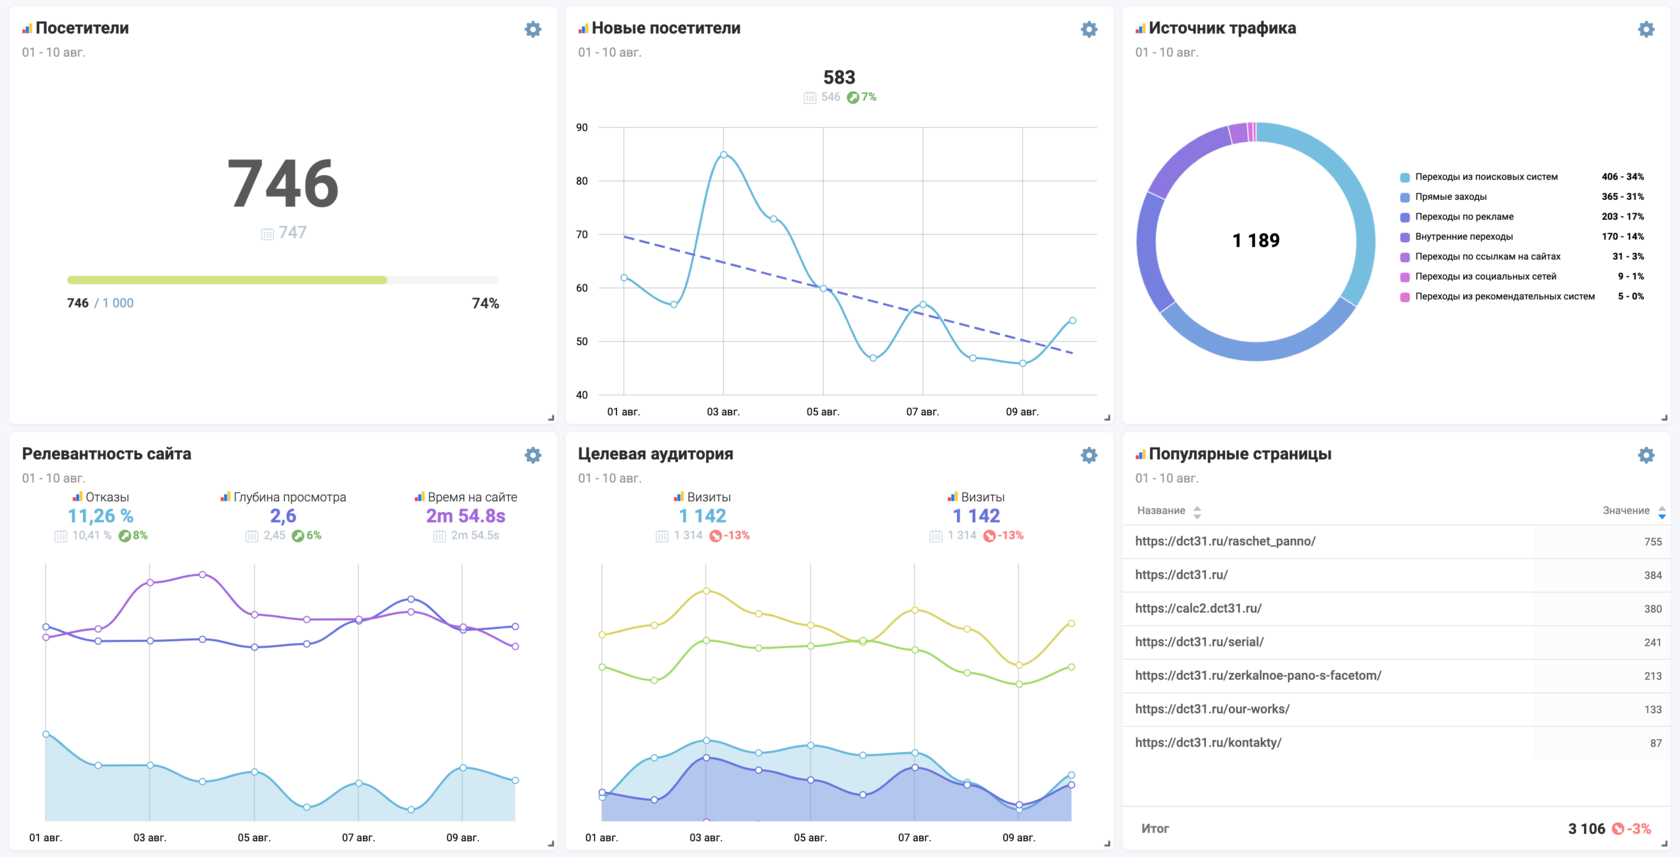
Task: Open settings gear for Посетители widget
Action: point(533,30)
